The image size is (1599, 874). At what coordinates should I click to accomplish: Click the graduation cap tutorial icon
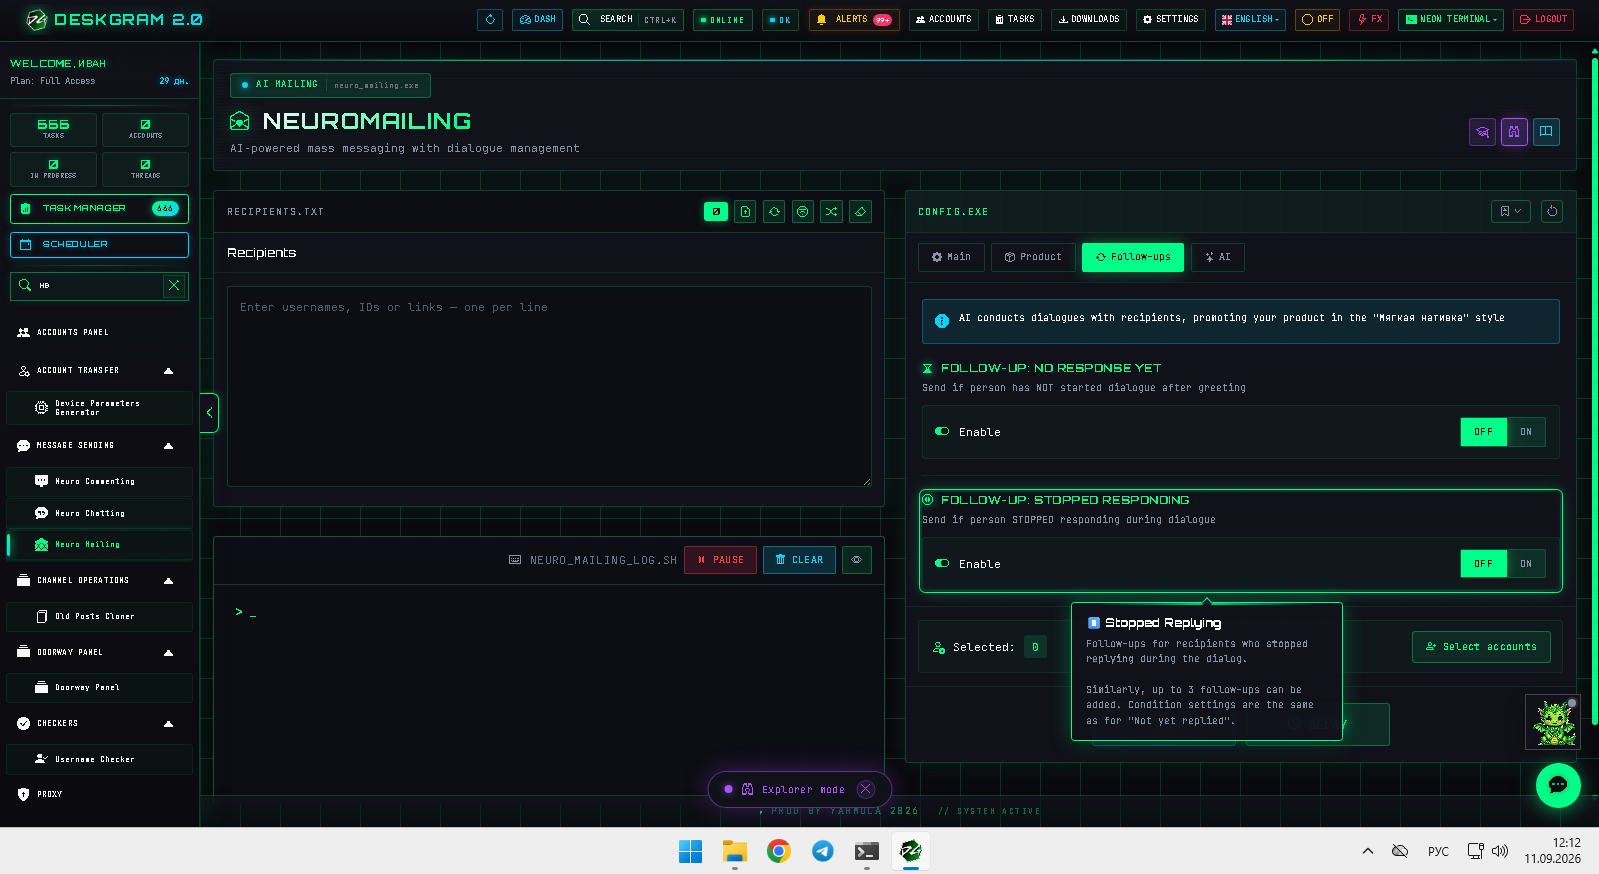point(1483,132)
